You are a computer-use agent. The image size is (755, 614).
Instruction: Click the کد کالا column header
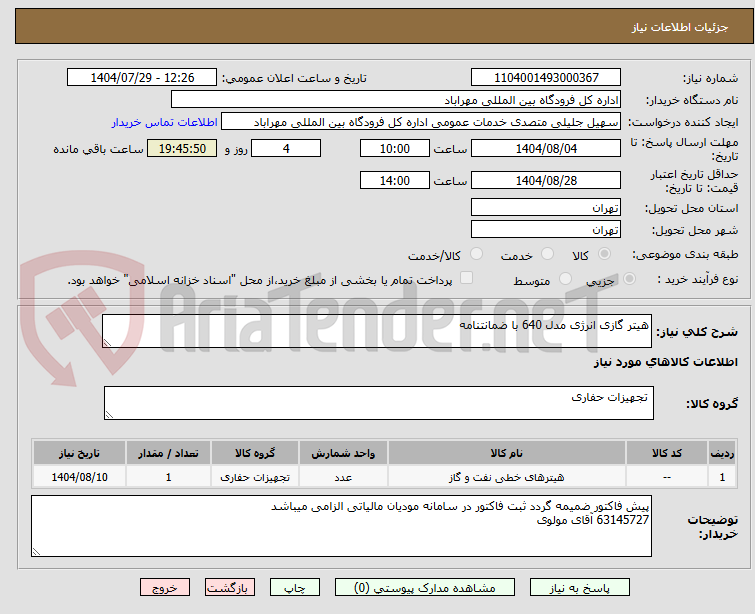point(666,453)
